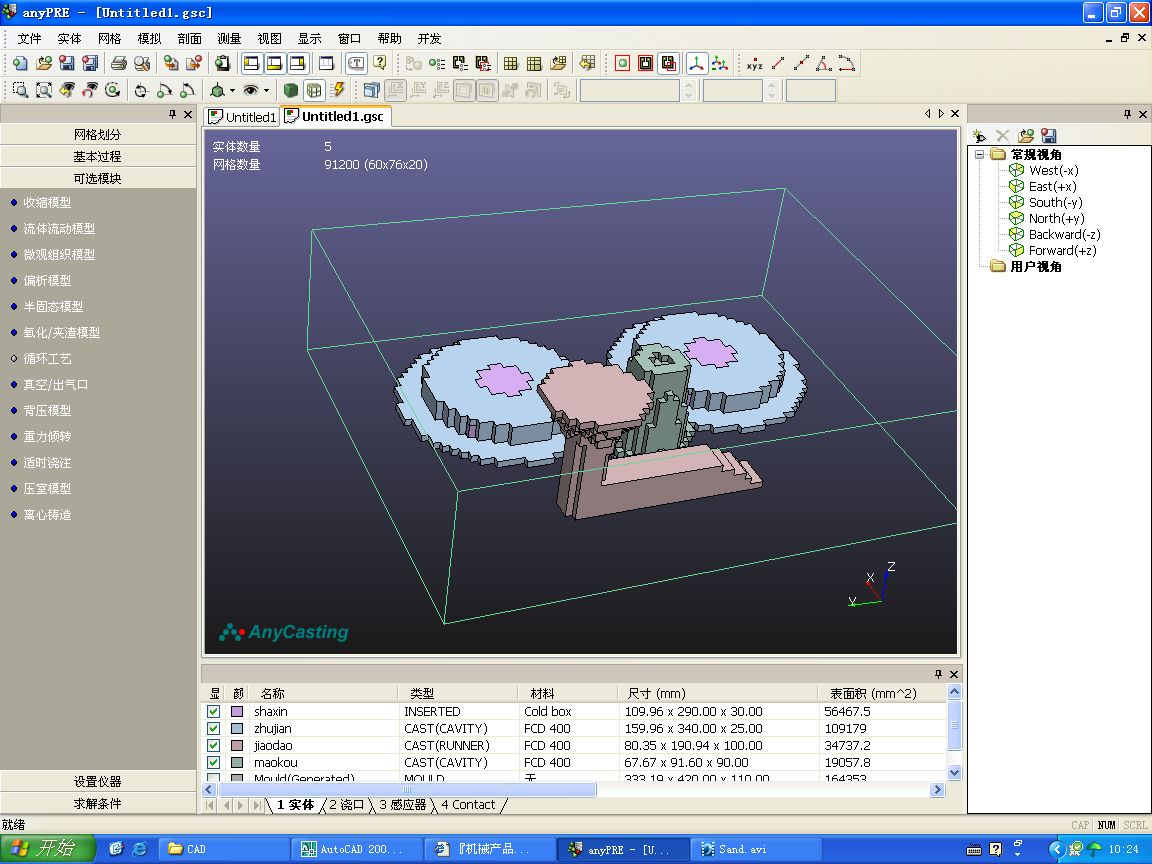Uncheck visibility of zhujian entity
Viewport: 1152px width, 864px height.
[213, 728]
